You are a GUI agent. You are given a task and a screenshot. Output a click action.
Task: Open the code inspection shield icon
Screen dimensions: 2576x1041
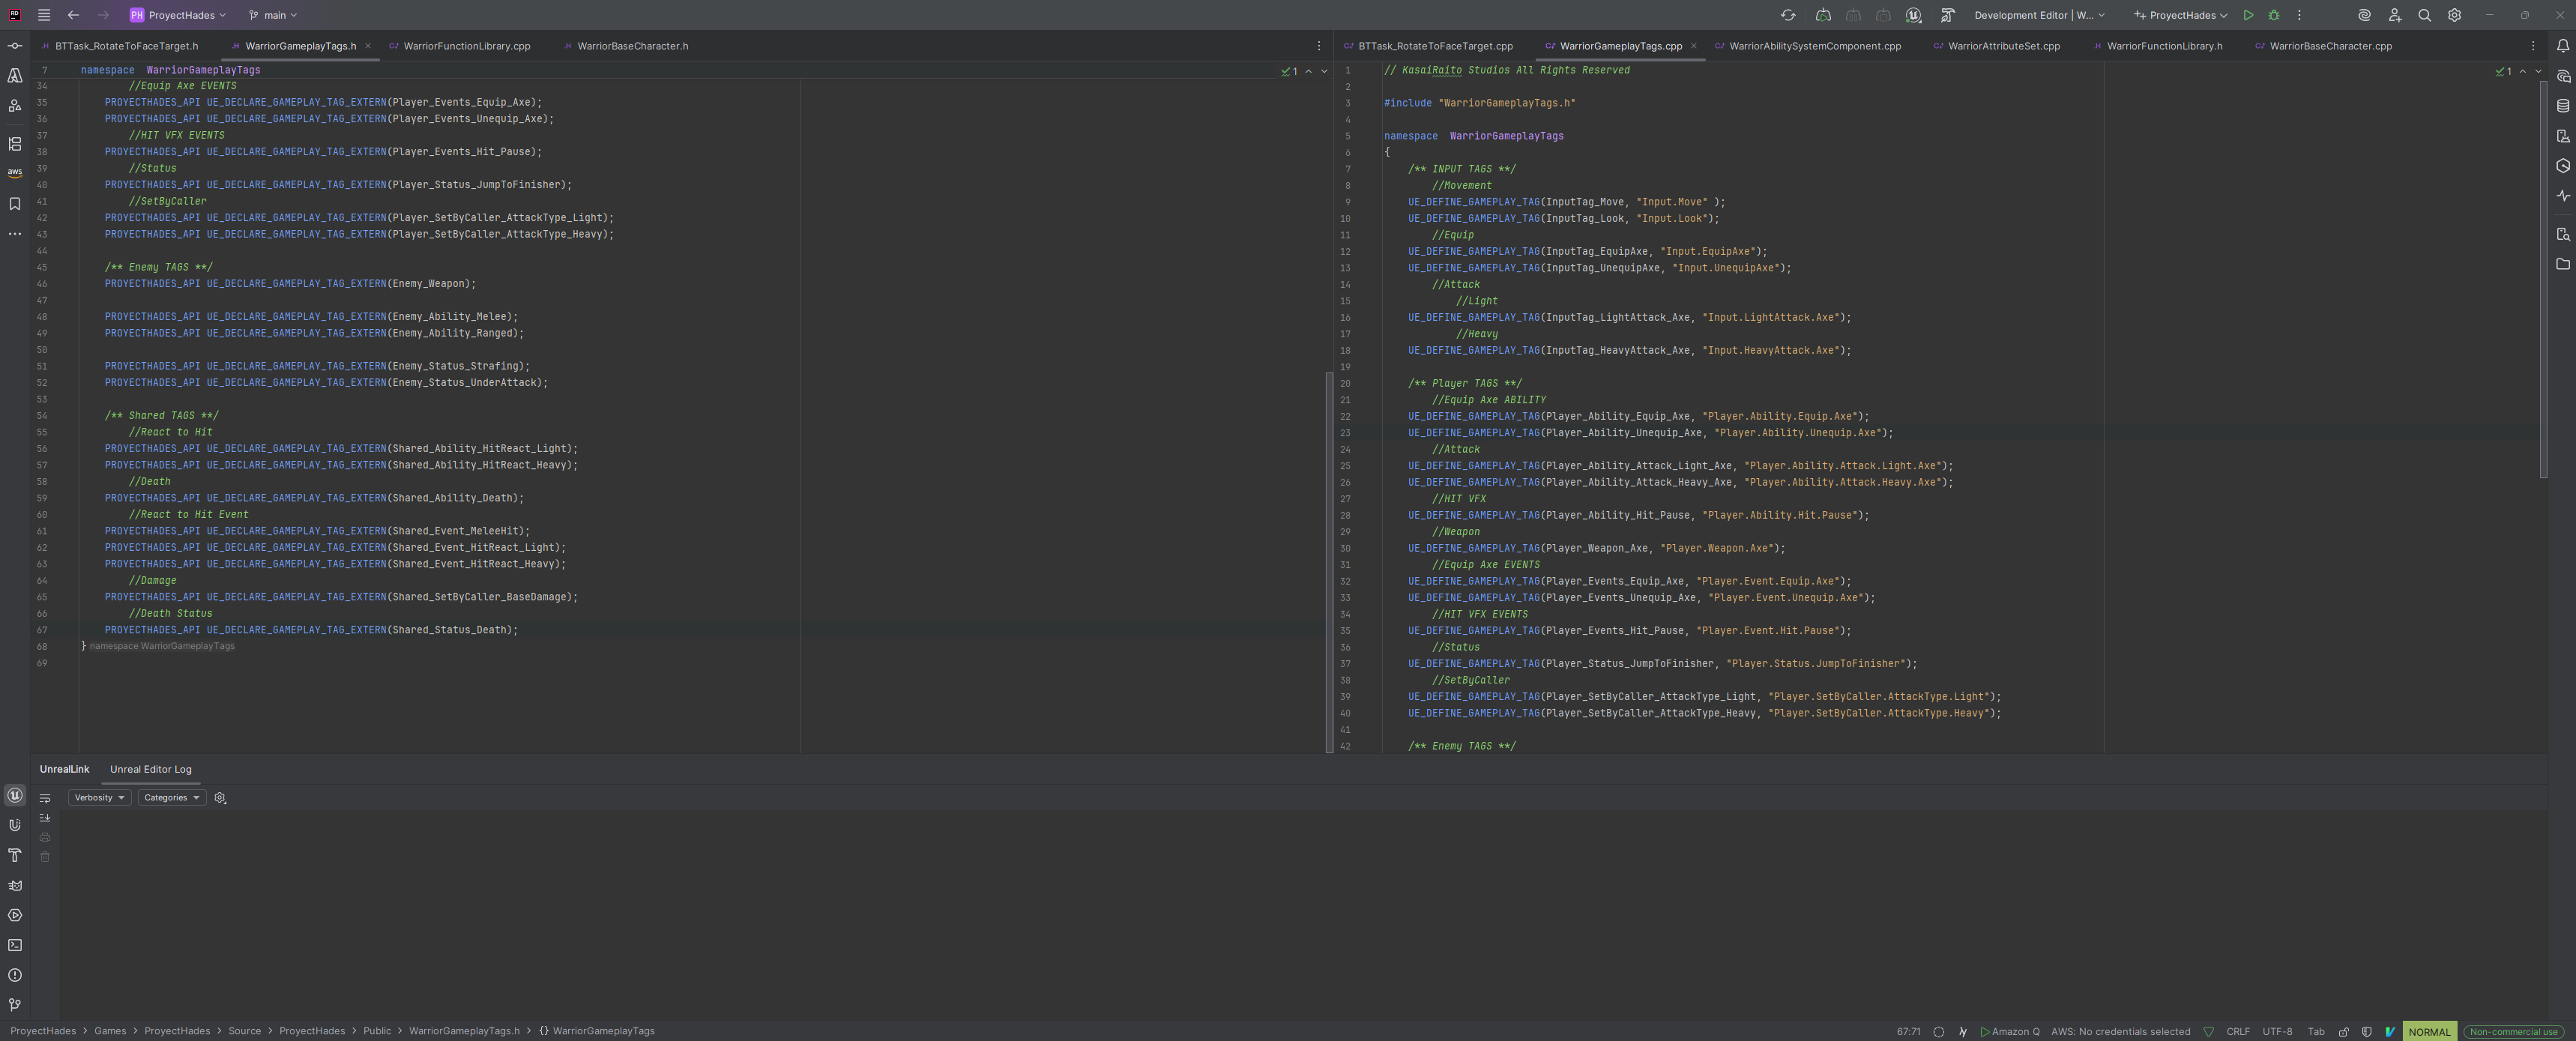pos(2366,1032)
